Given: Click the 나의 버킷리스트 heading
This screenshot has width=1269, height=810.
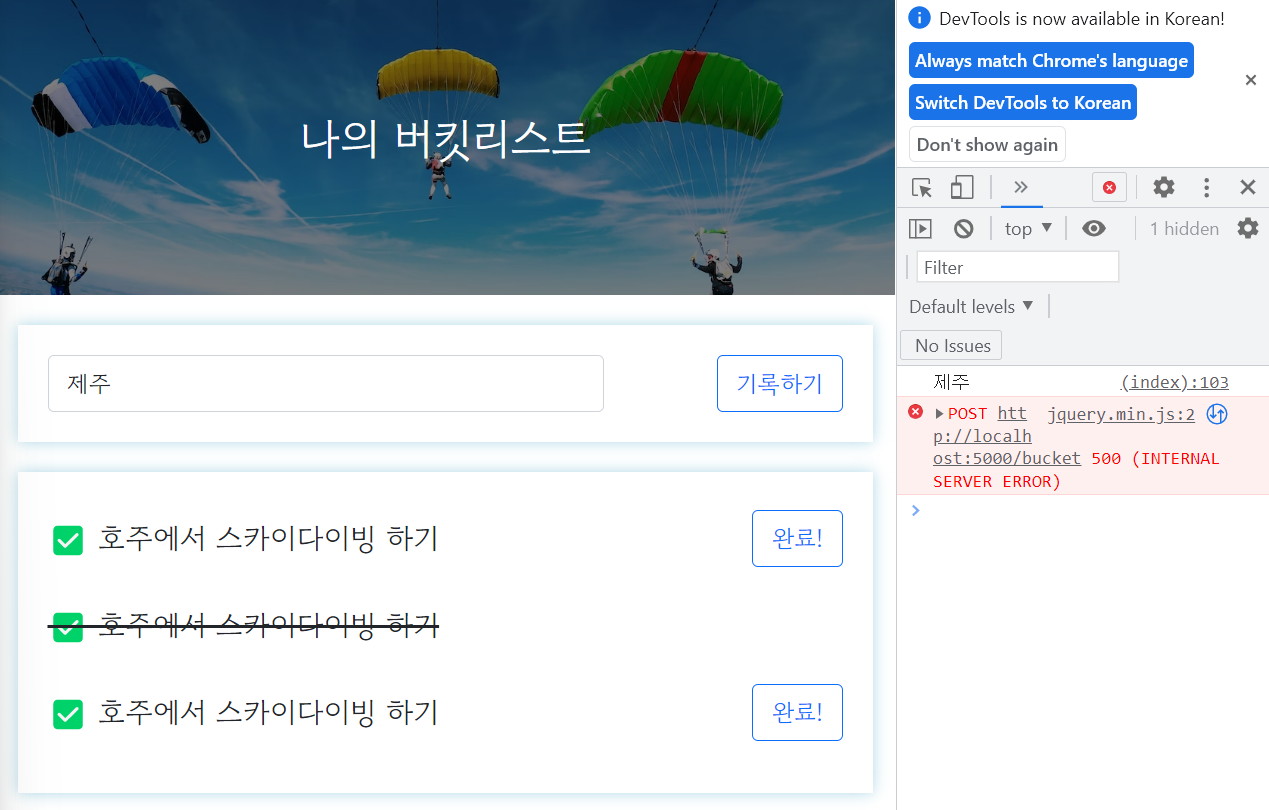Looking at the screenshot, I should [446, 138].
